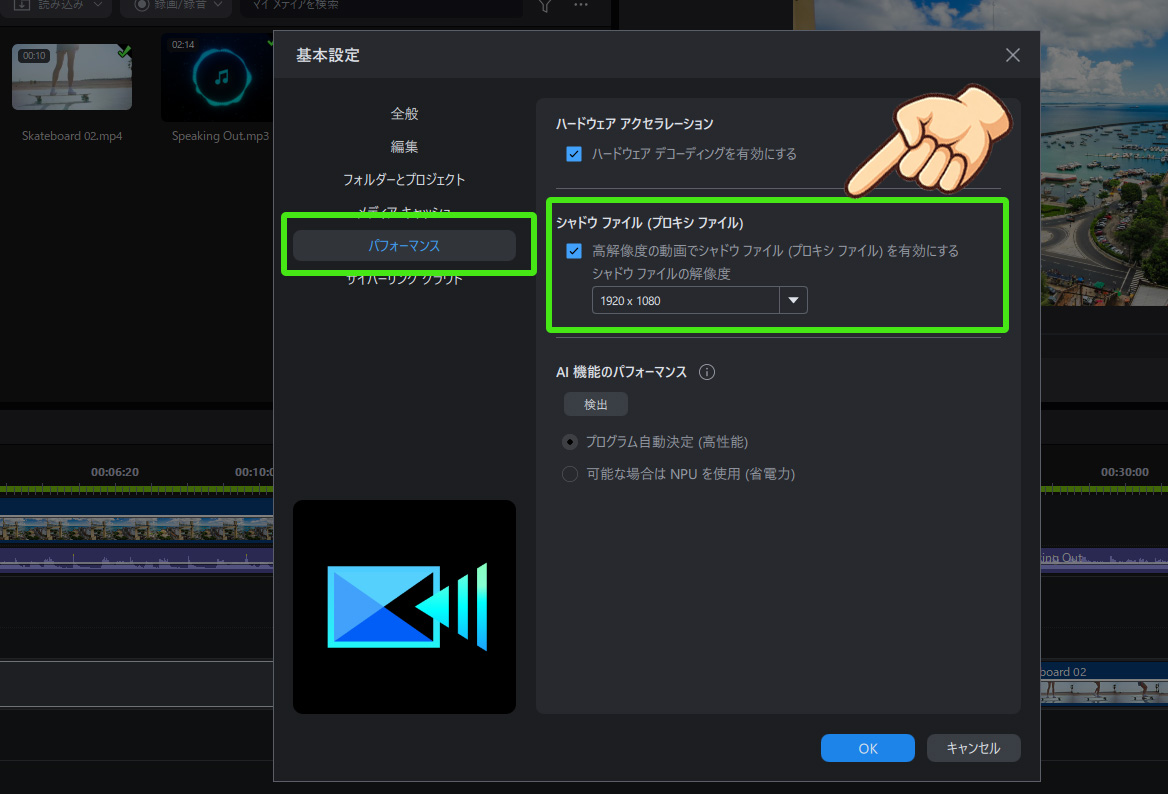Viewport: 1168px width, 794px height.
Task: Select プログラム自動決定 (高性能) radio option
Action: [570, 442]
